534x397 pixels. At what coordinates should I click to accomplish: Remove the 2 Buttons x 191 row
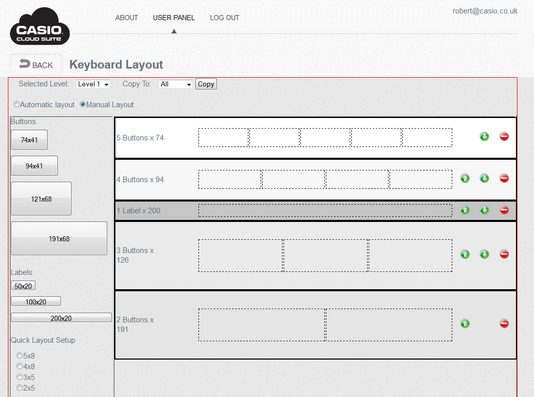click(504, 323)
